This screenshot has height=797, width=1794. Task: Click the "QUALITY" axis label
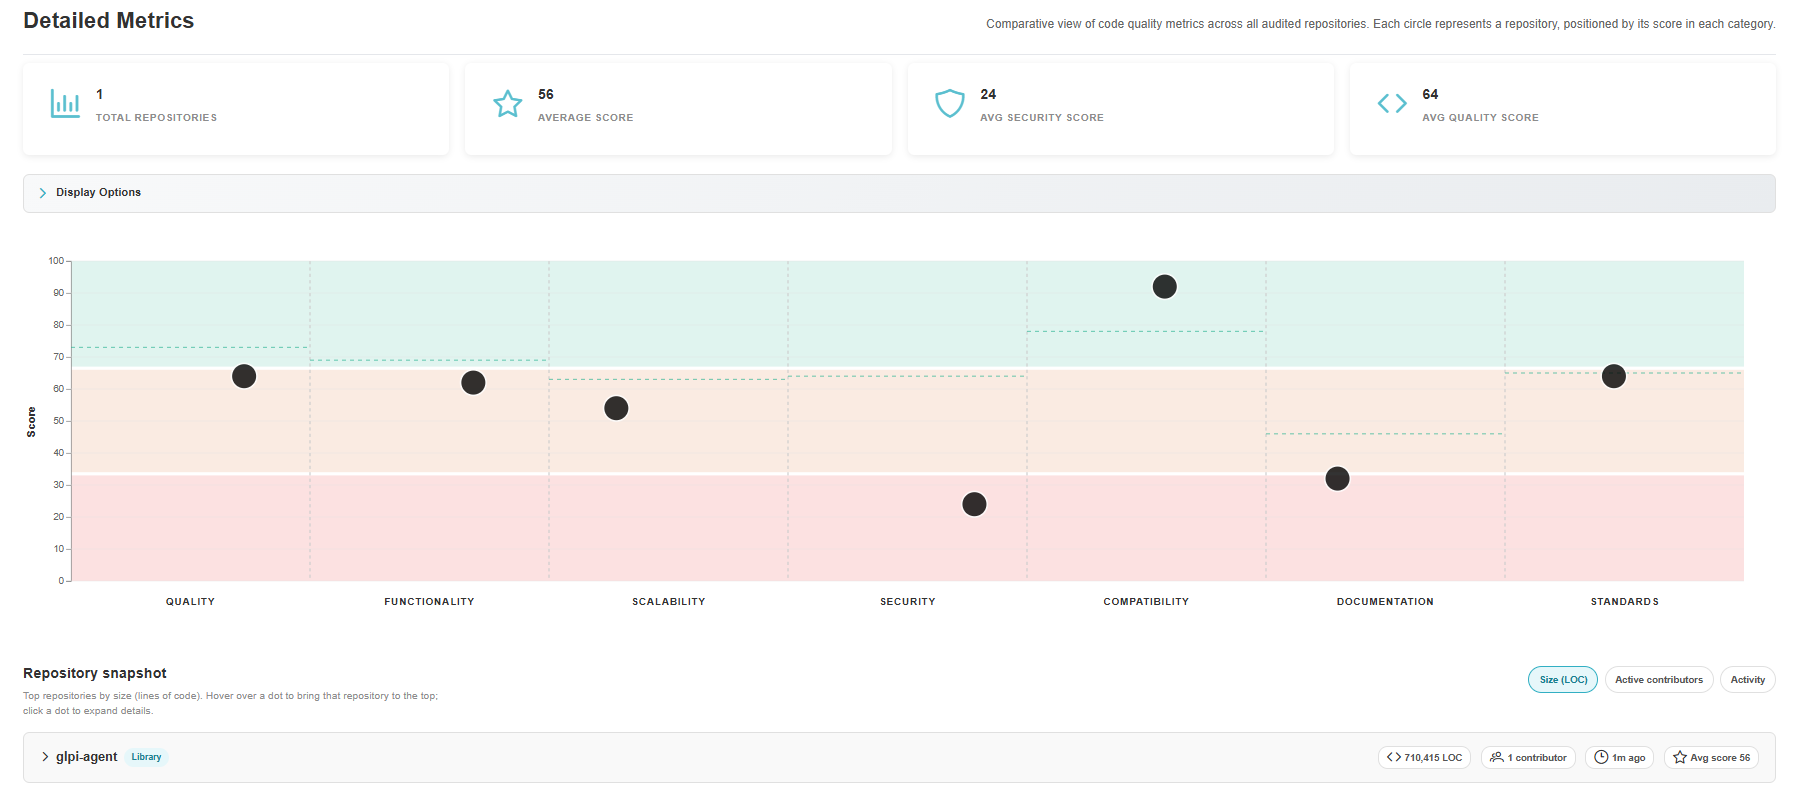190,602
